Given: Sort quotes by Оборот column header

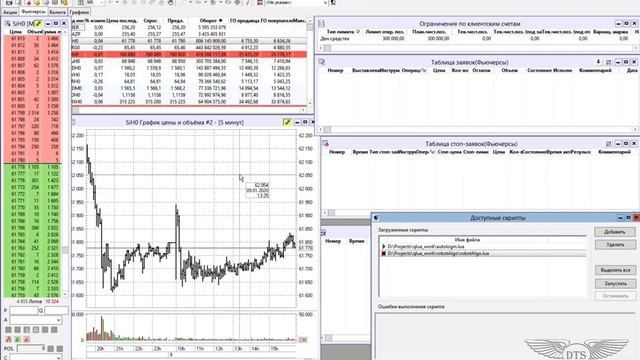Looking at the screenshot, I should (211, 20).
